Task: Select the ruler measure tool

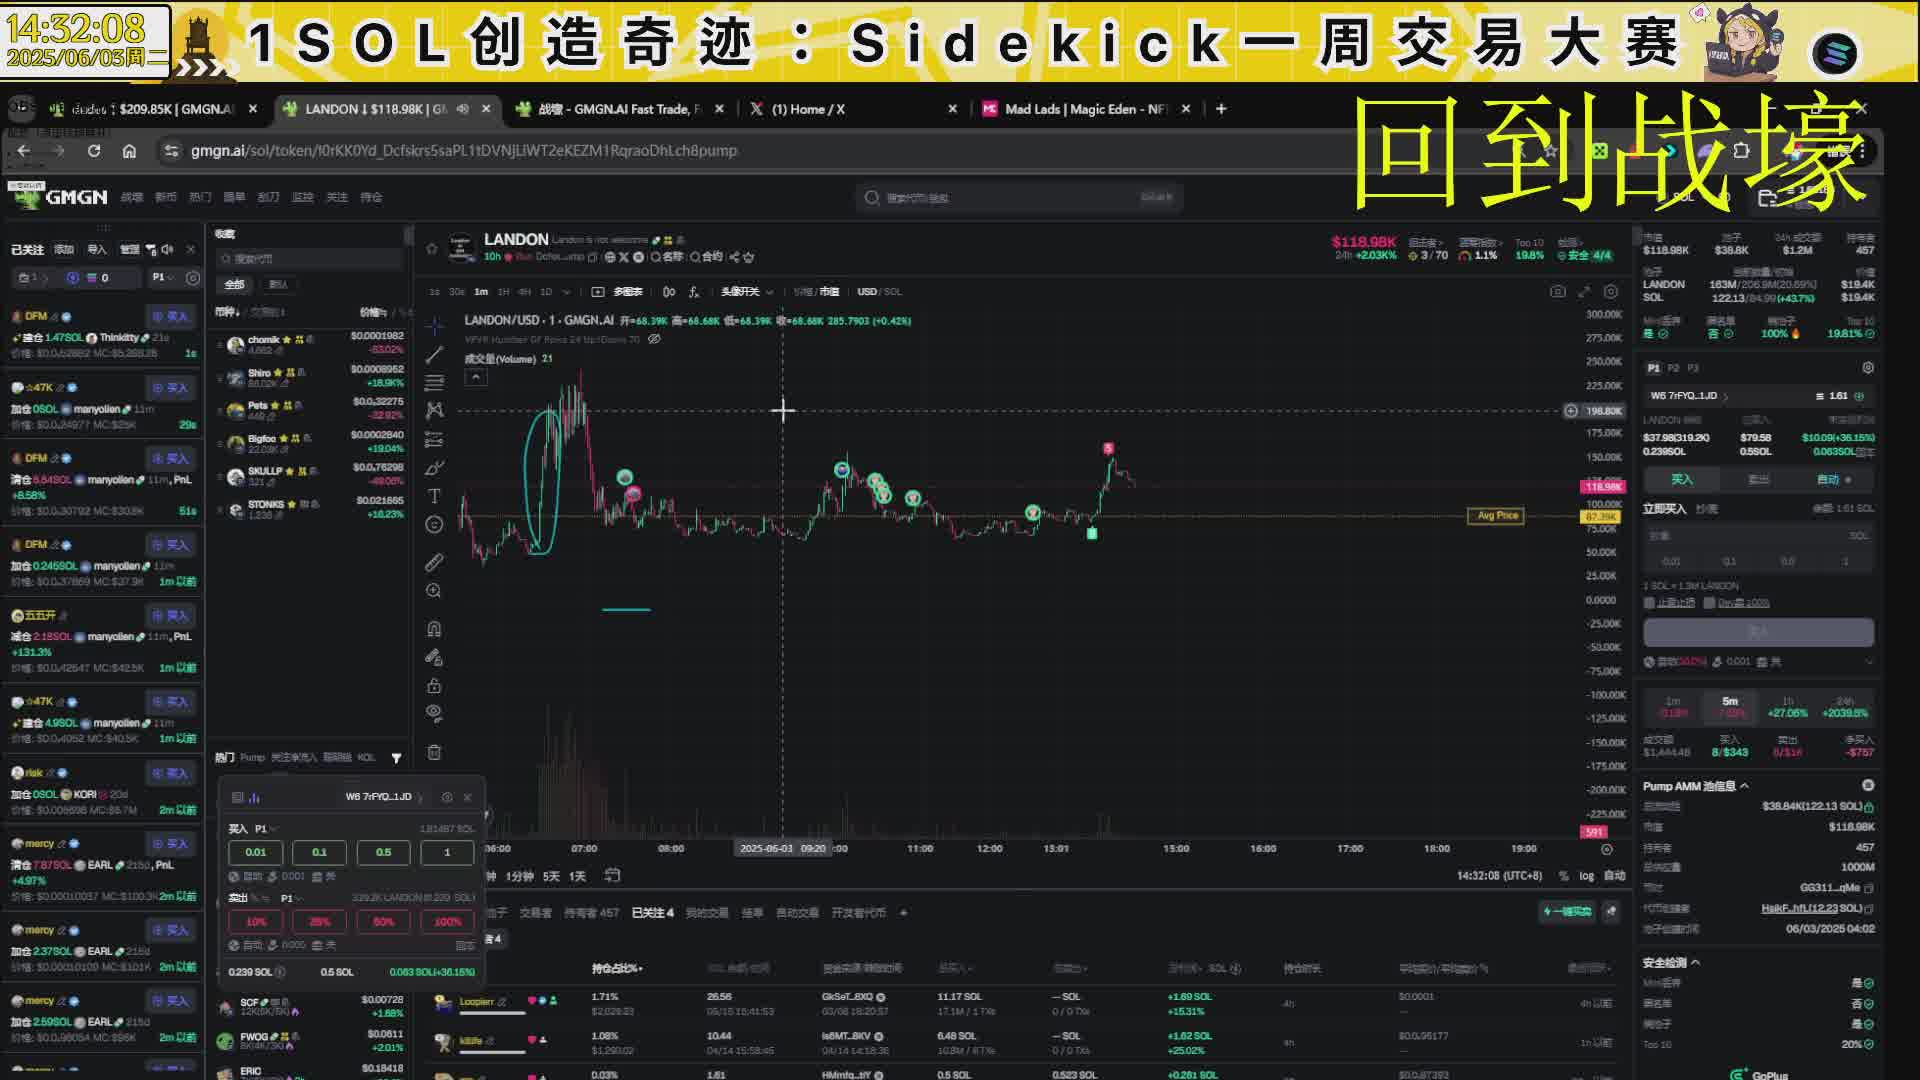Action: [x=434, y=562]
